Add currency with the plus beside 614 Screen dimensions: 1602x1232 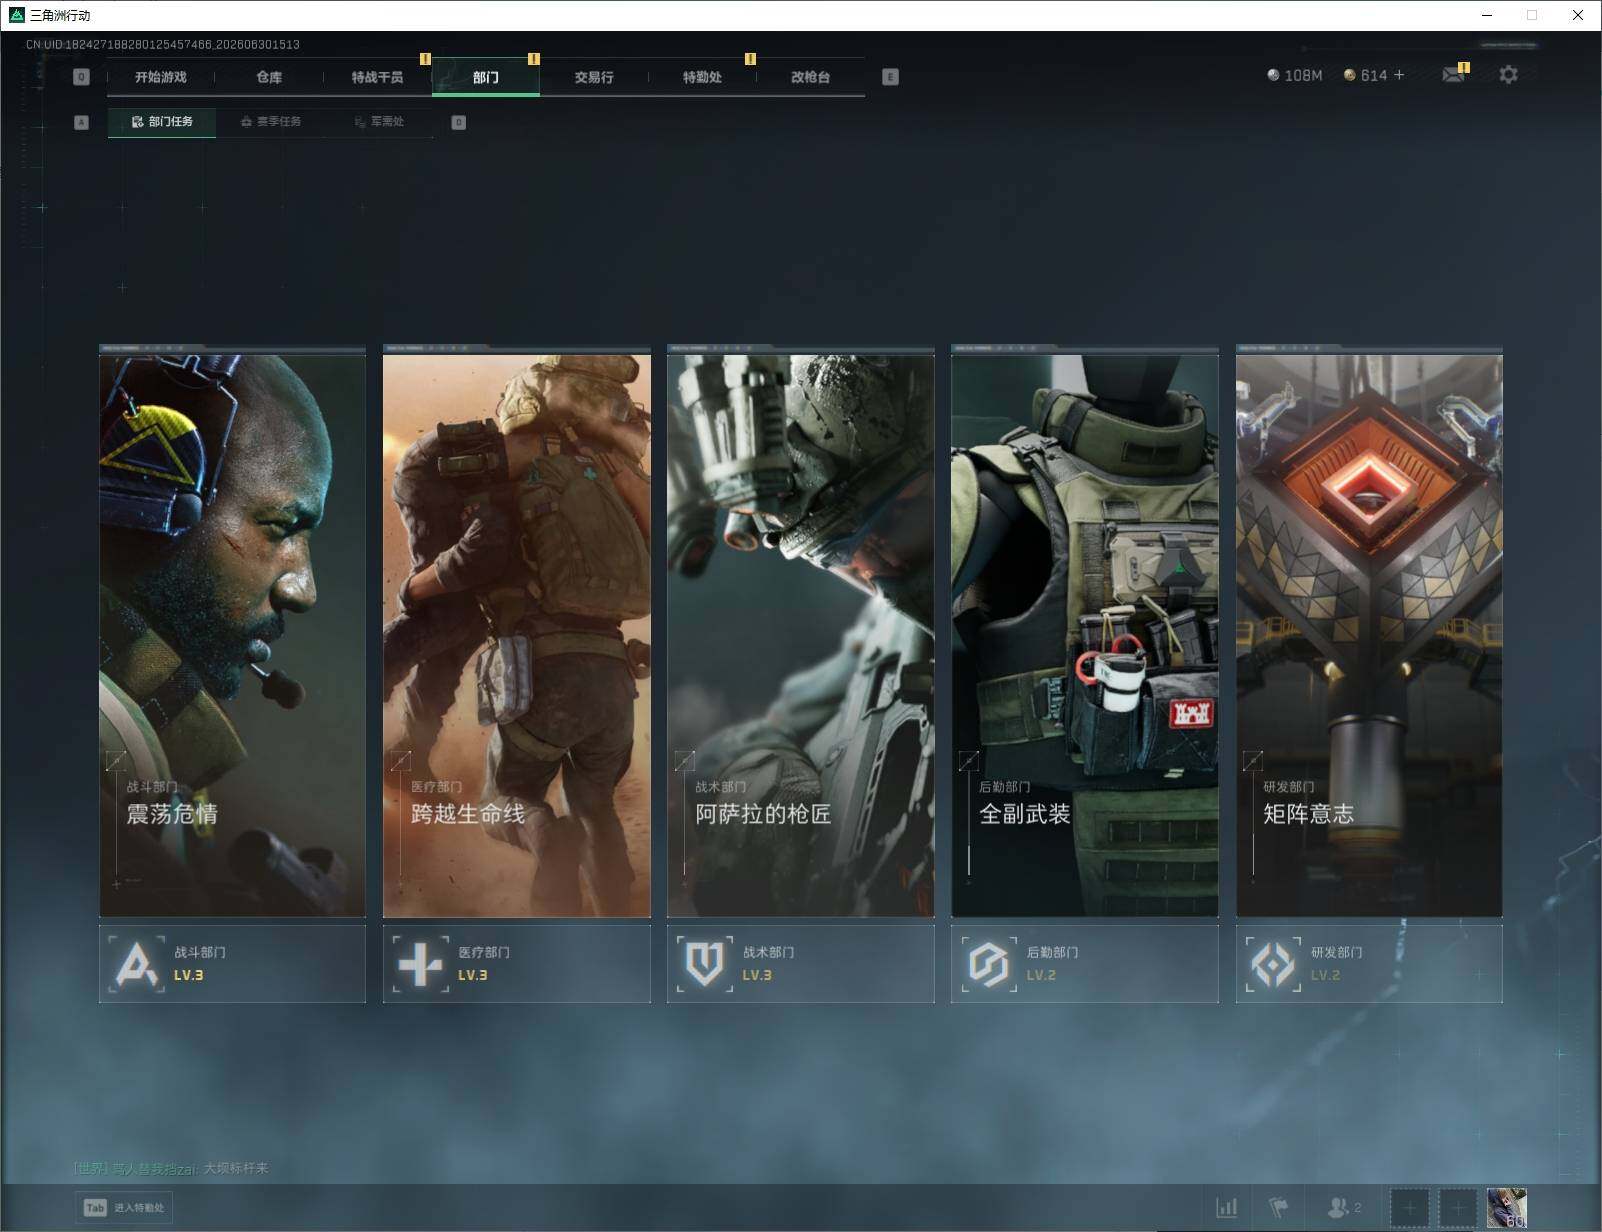tap(1399, 75)
